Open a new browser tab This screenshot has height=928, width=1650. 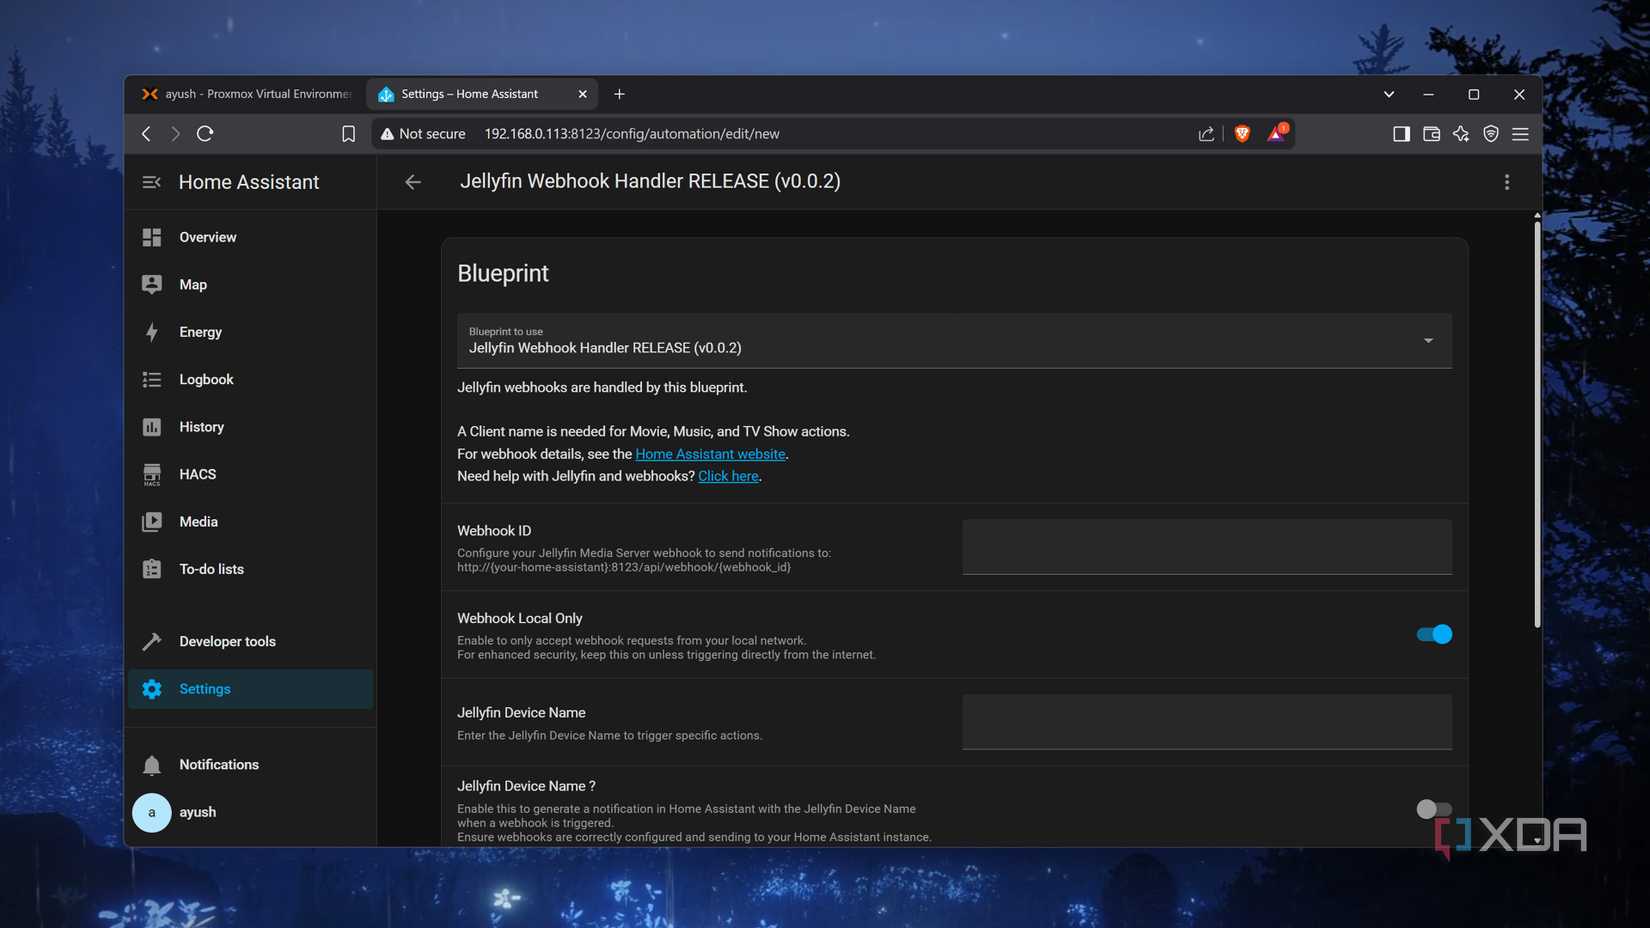click(x=619, y=94)
